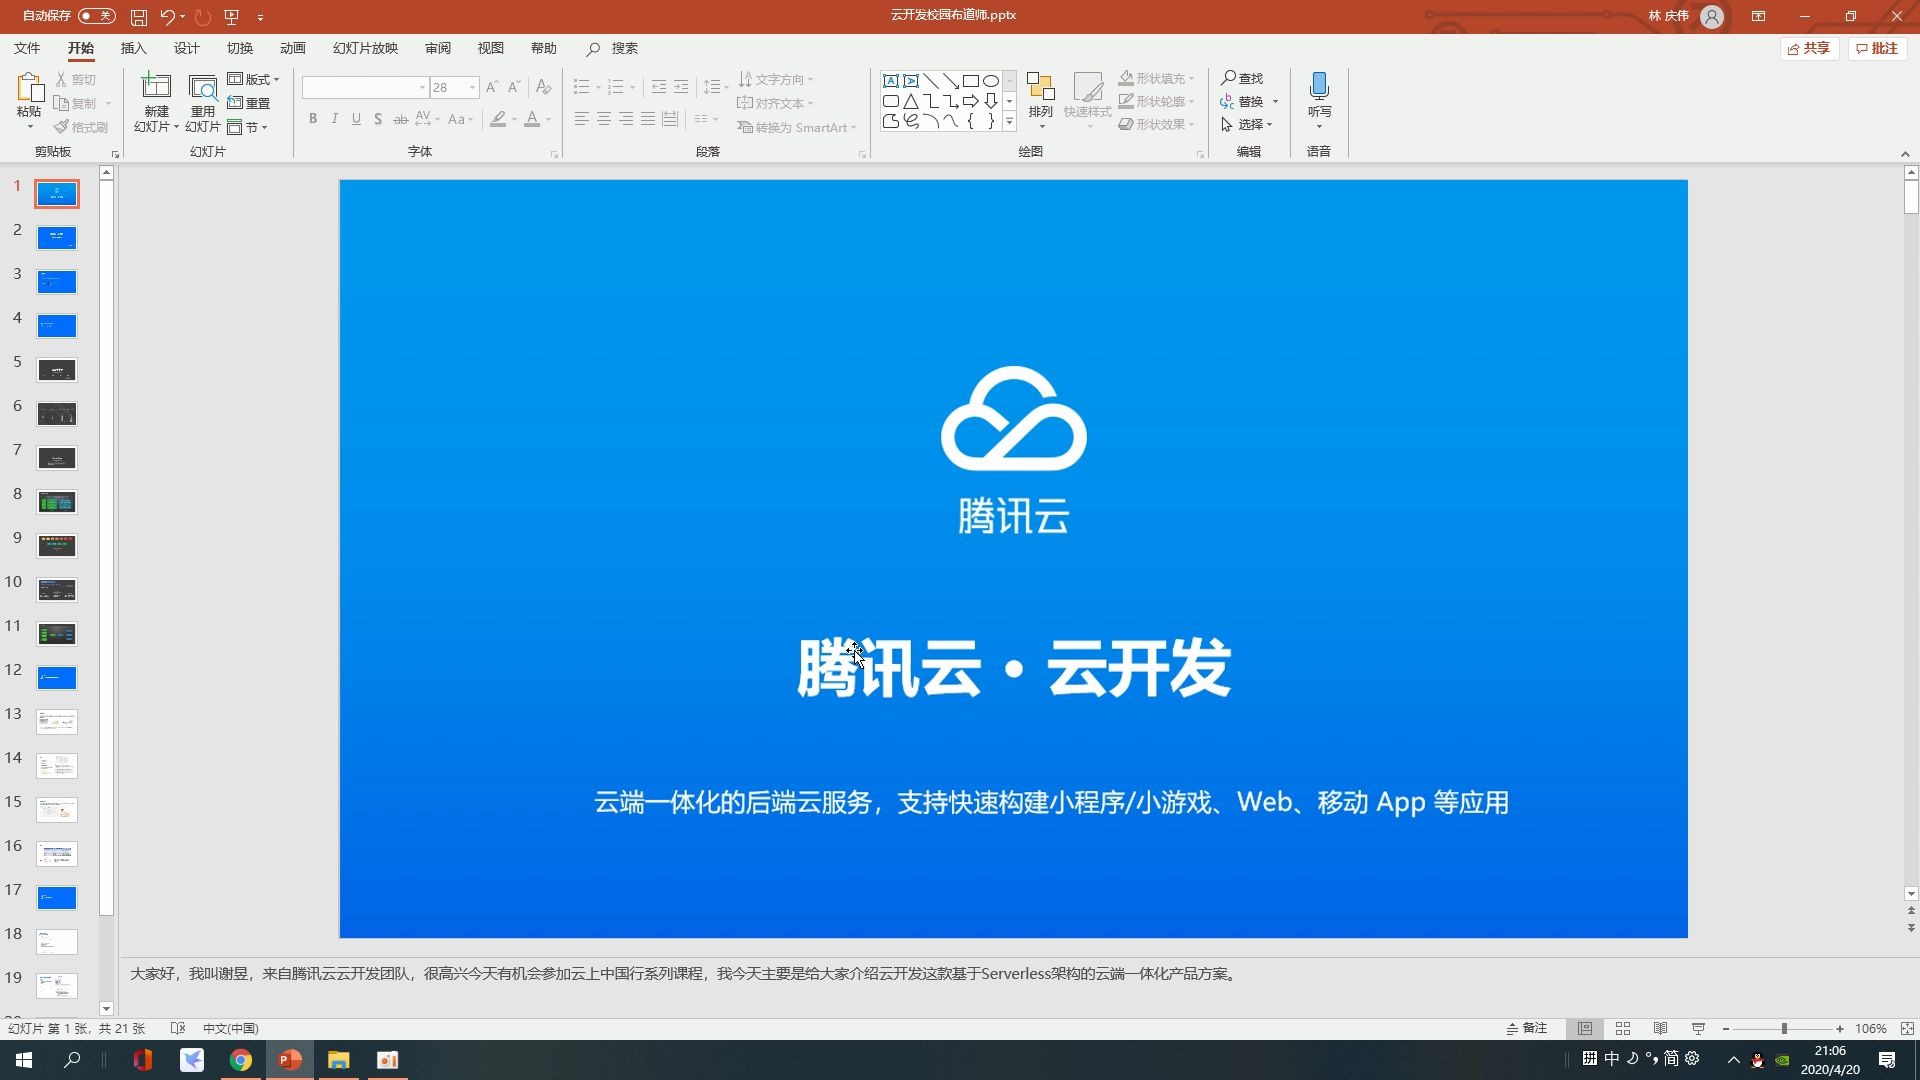Expand the shapes gallery with the More arrow
This screenshot has height=1080, width=1920.
[x=1009, y=121]
